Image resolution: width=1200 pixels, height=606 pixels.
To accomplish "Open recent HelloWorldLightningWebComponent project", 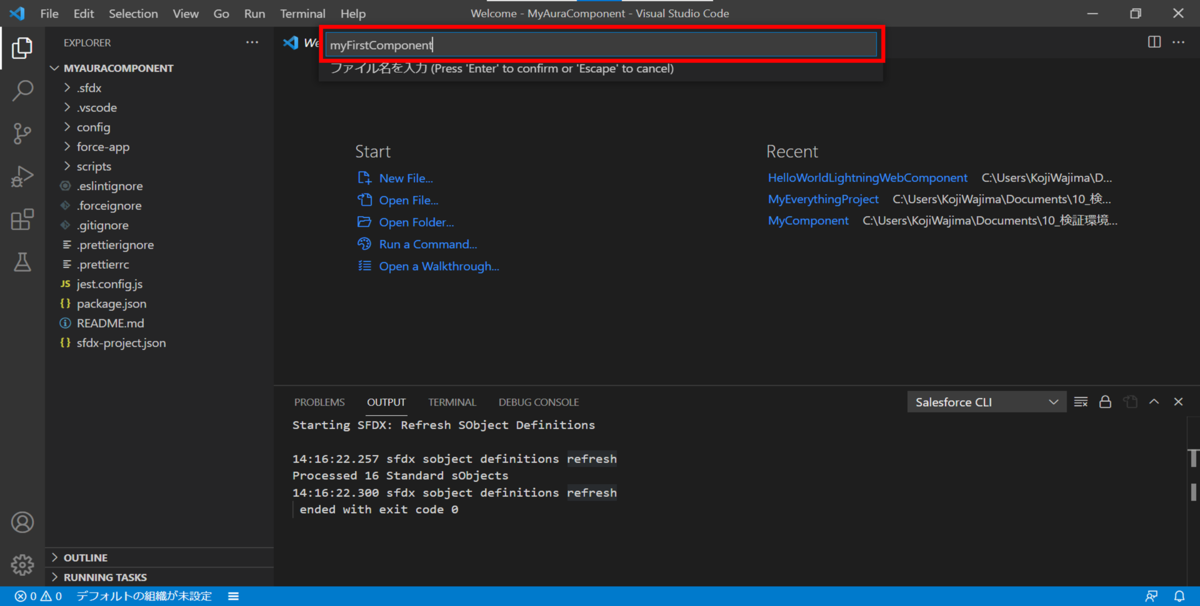I will click(x=868, y=178).
